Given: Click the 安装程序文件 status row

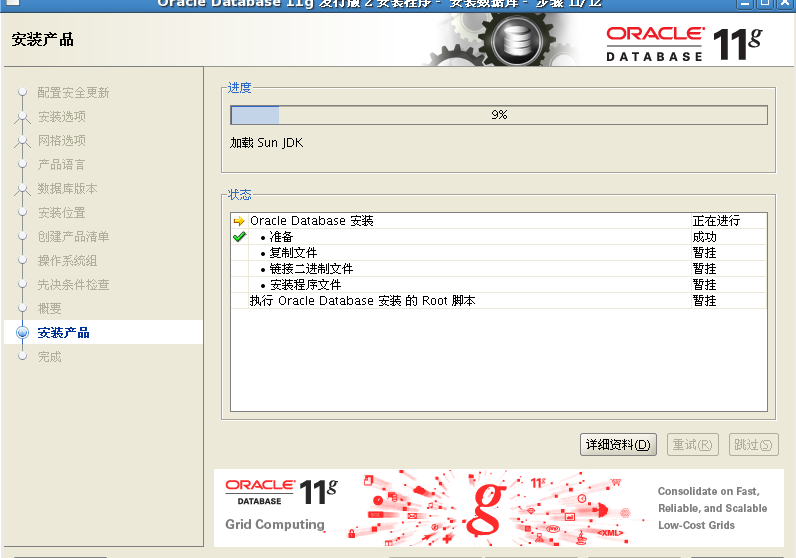Looking at the screenshot, I should (x=499, y=284).
